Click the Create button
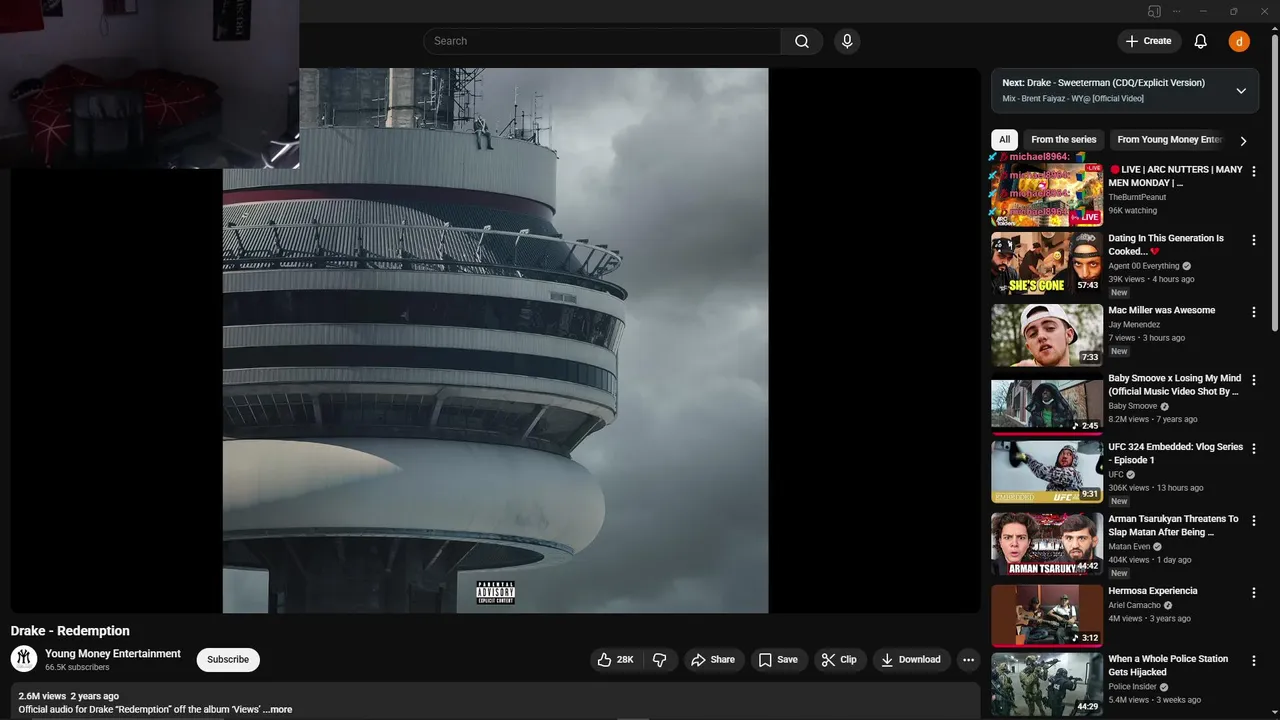The height and width of the screenshot is (720, 1280). (x=1149, y=41)
